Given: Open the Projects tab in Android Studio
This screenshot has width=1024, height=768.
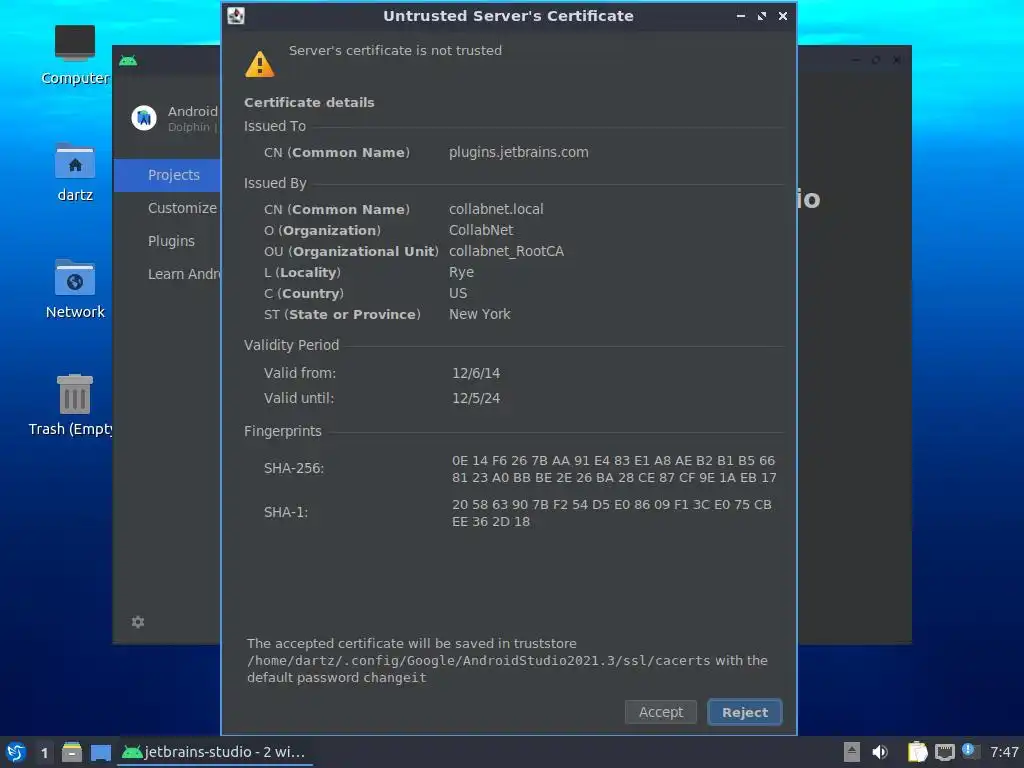Looking at the screenshot, I should (167, 175).
